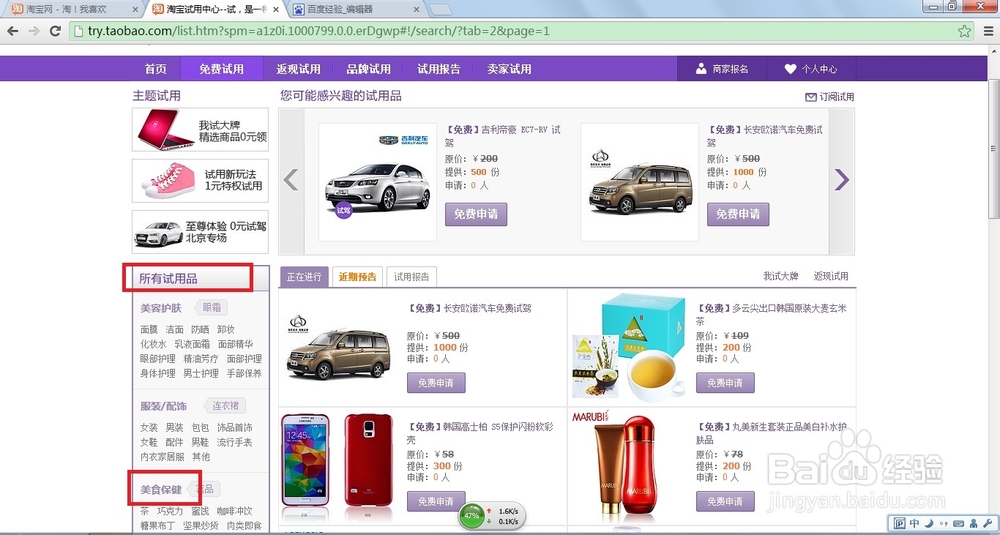Click the 商家报名 person icon

tap(702, 69)
